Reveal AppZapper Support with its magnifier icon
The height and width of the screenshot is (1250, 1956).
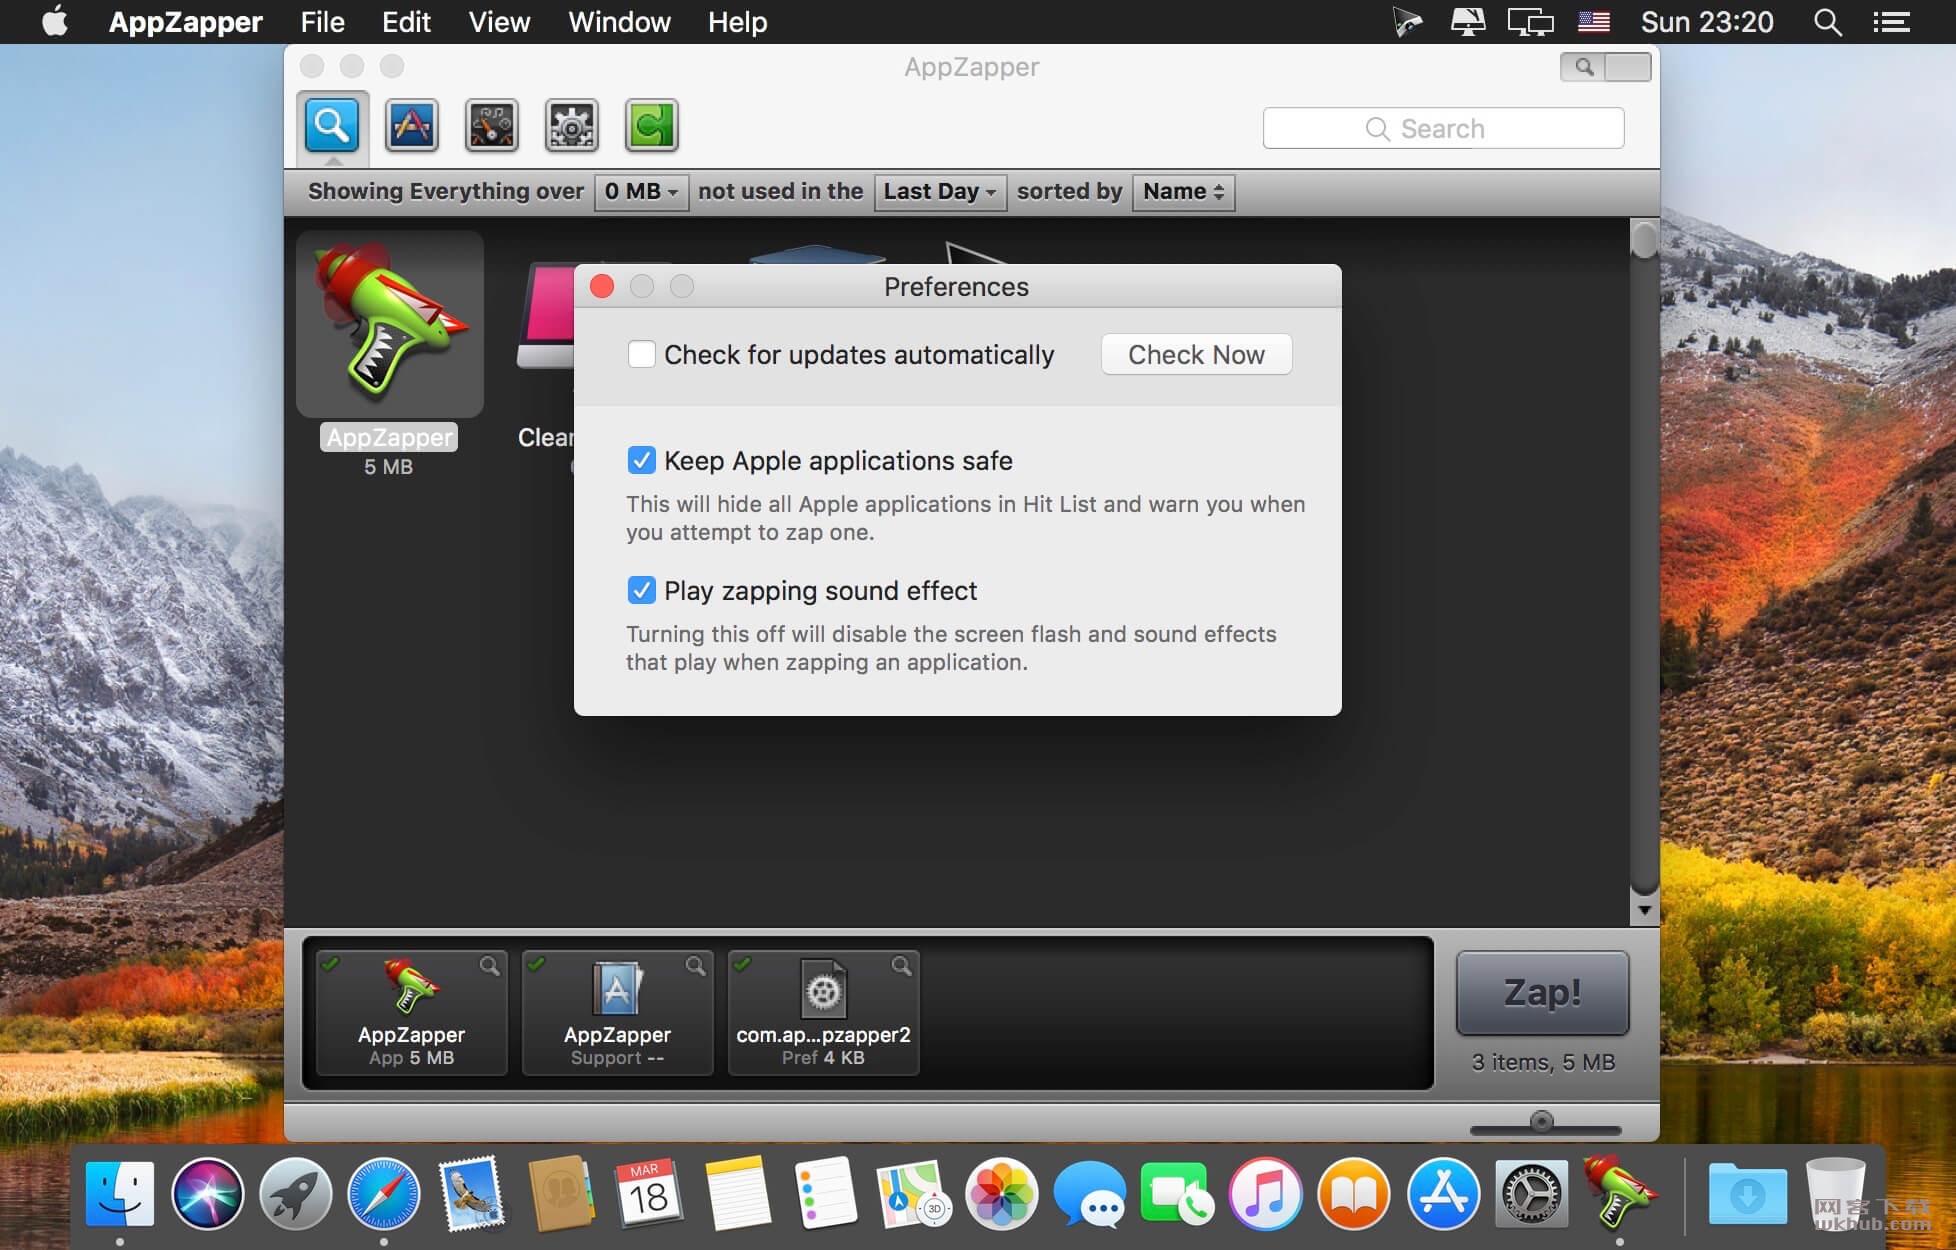(695, 966)
